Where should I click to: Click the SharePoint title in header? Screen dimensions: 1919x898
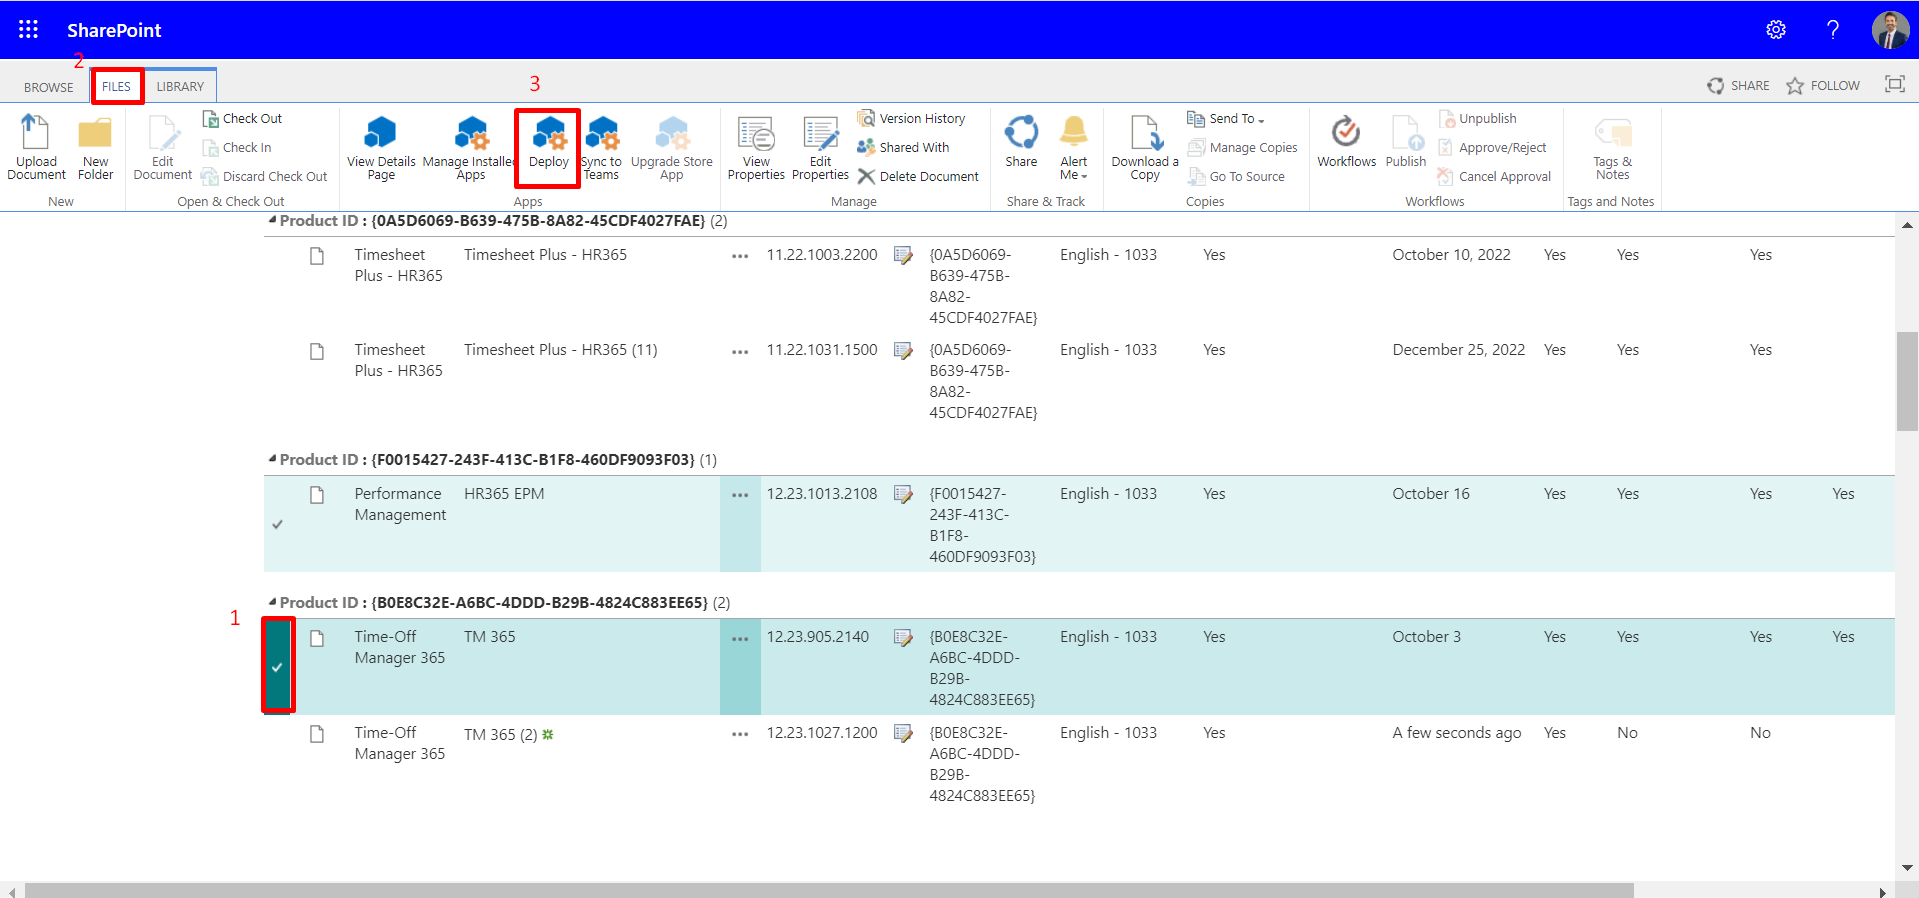114,30
